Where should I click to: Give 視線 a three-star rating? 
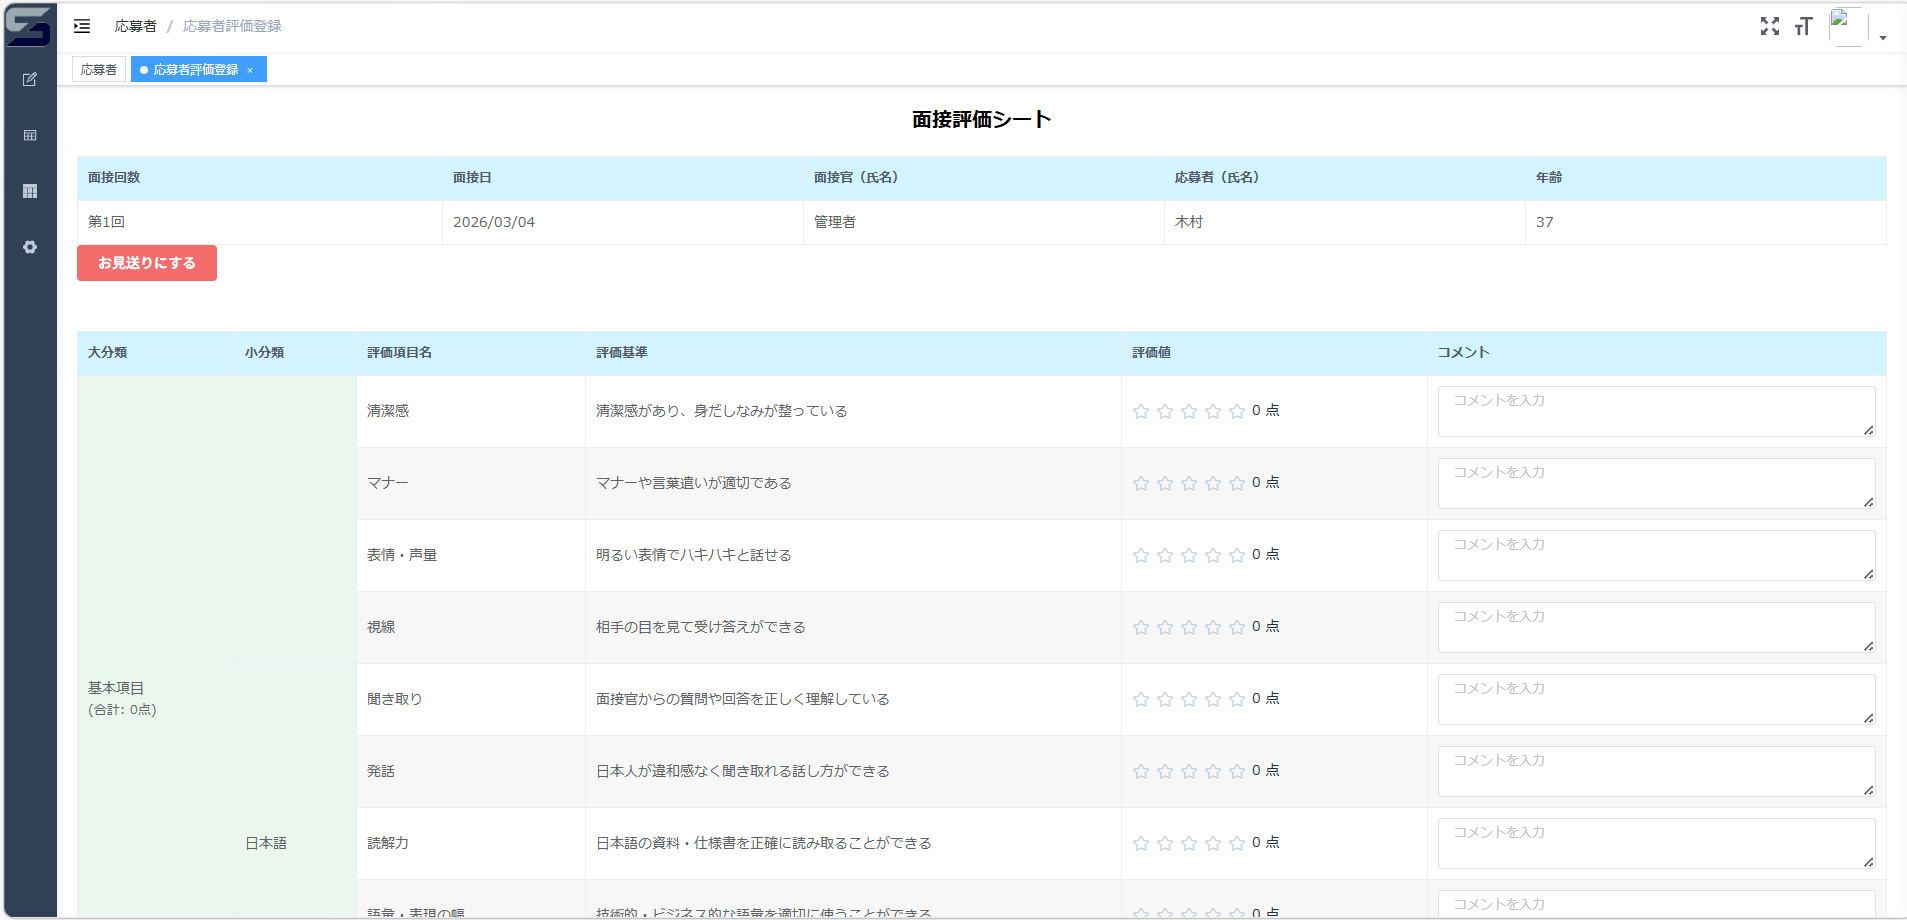coord(1189,627)
